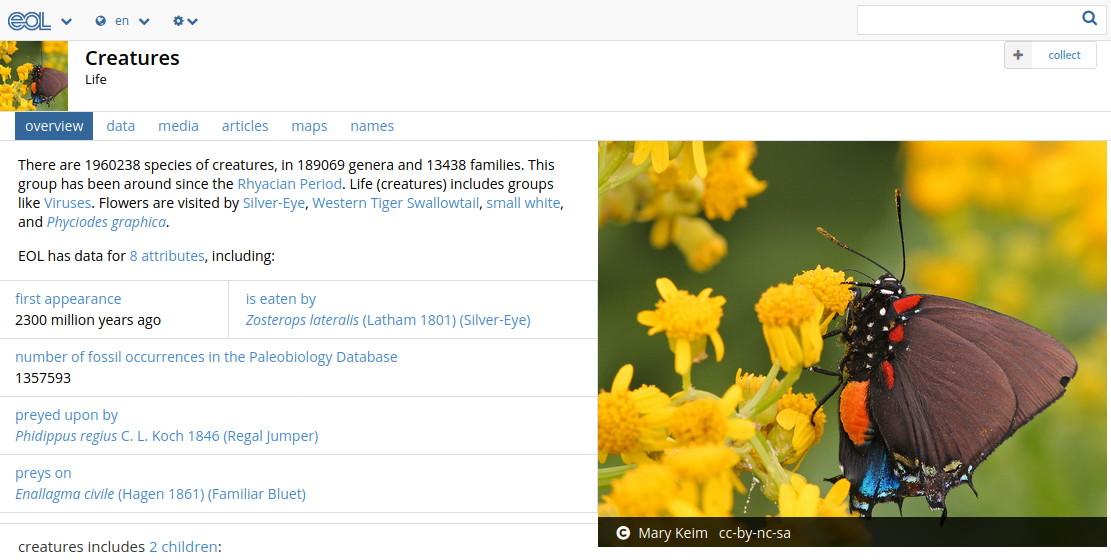Open the gear settings menu
The image size is (1111, 560).
click(x=179, y=21)
